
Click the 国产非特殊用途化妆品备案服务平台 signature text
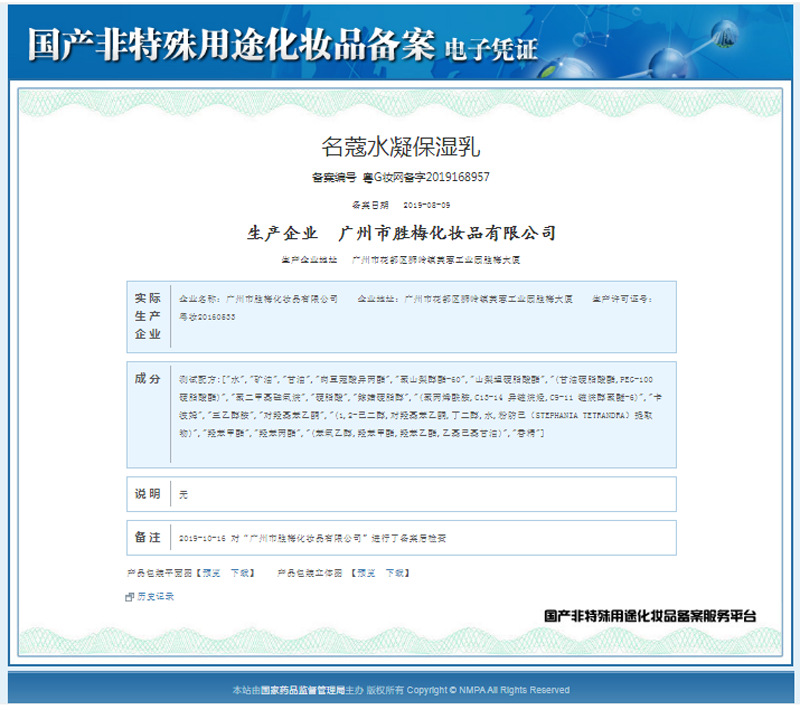[x=650, y=616]
